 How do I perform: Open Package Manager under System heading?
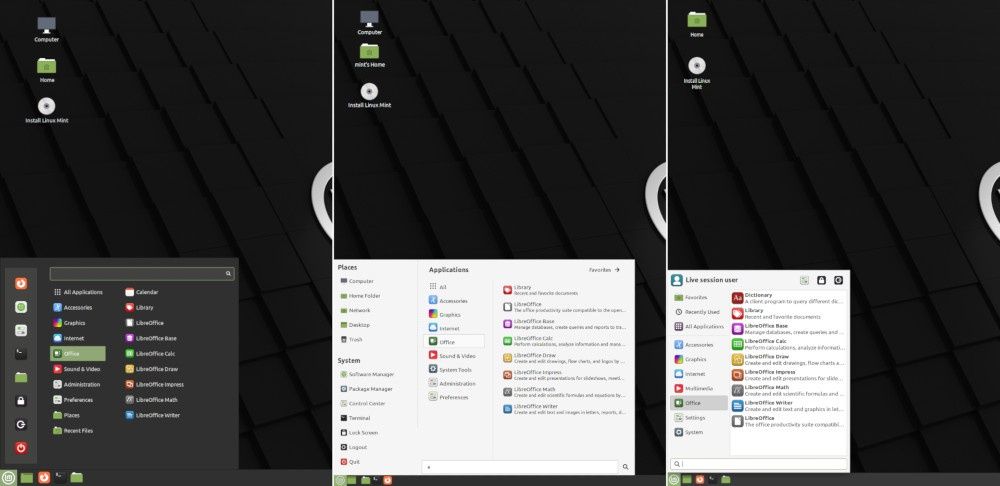(x=367, y=389)
